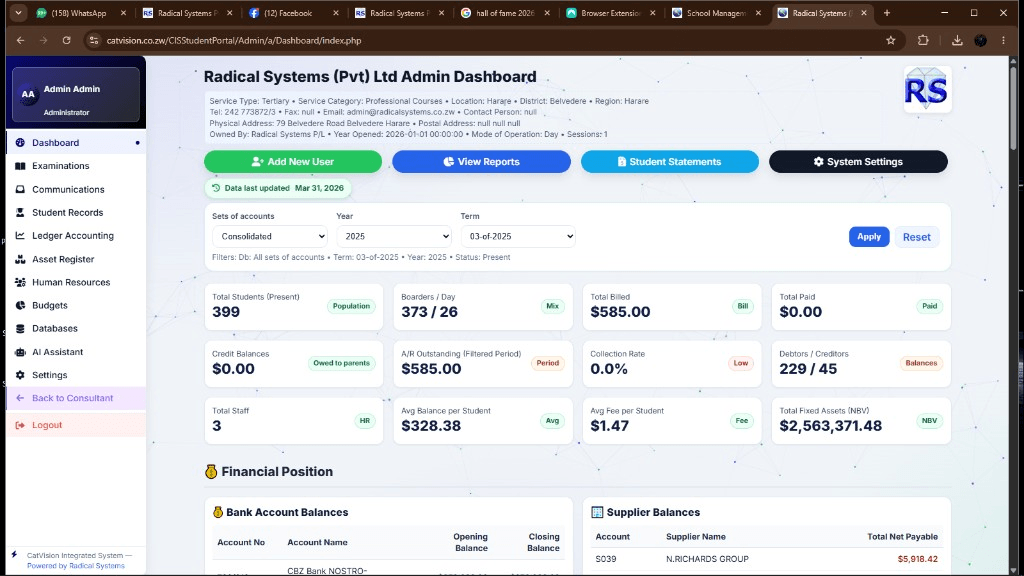This screenshot has height=576, width=1024.
Task: Click the Bank Account Balances icon
Action: (x=218, y=512)
